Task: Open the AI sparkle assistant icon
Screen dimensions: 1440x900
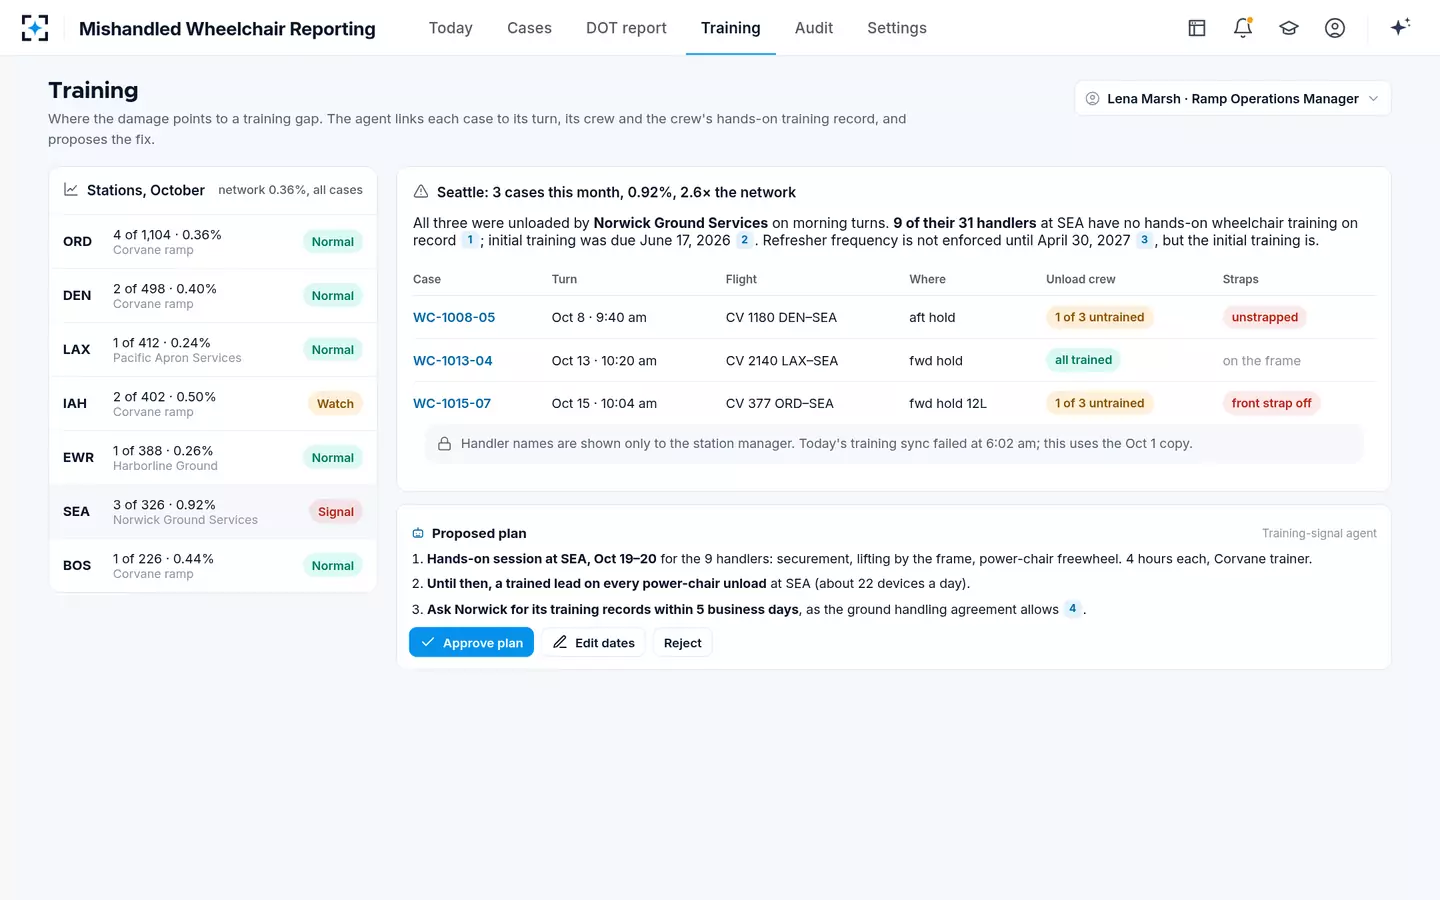Action: point(1400,27)
